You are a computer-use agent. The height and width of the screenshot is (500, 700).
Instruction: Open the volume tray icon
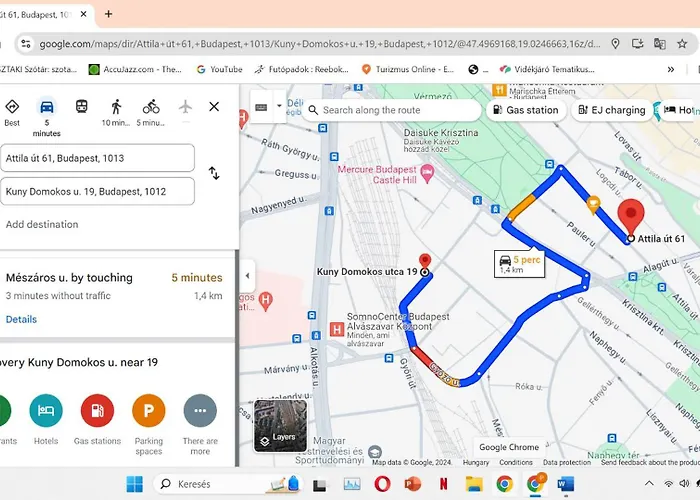coord(684,483)
